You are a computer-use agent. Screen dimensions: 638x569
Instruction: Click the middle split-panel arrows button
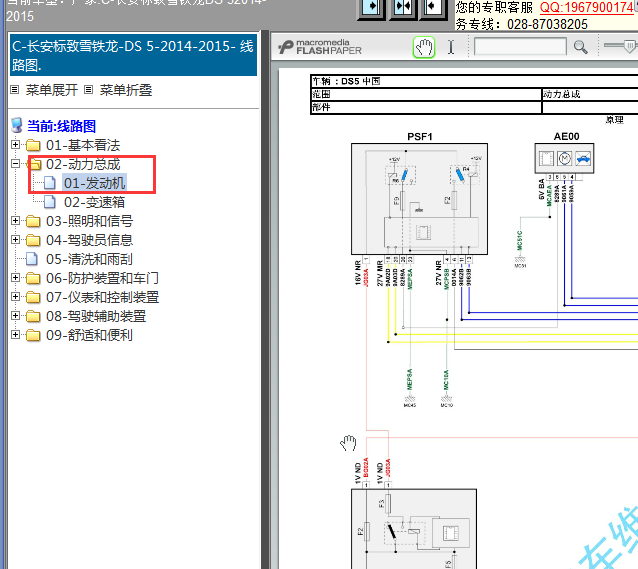[403, 7]
